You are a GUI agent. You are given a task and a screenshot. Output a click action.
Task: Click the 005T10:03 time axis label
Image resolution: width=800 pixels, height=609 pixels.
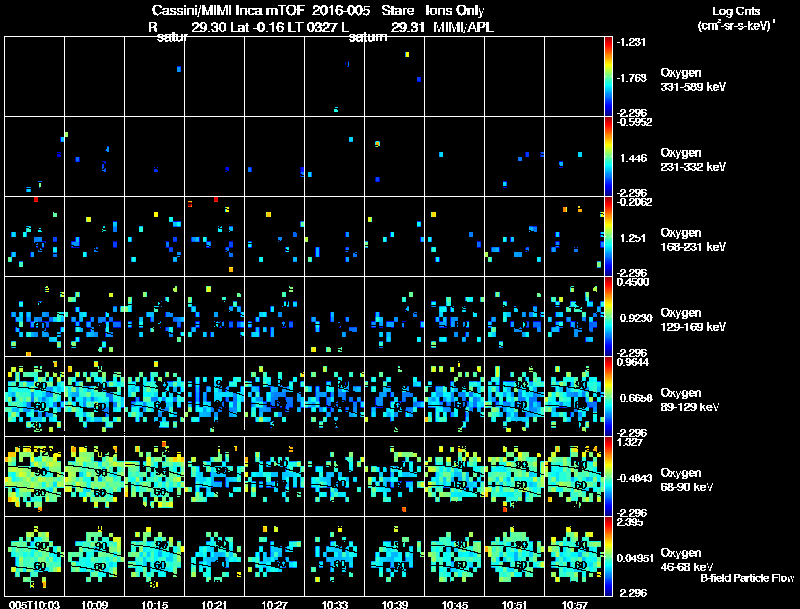(35, 604)
